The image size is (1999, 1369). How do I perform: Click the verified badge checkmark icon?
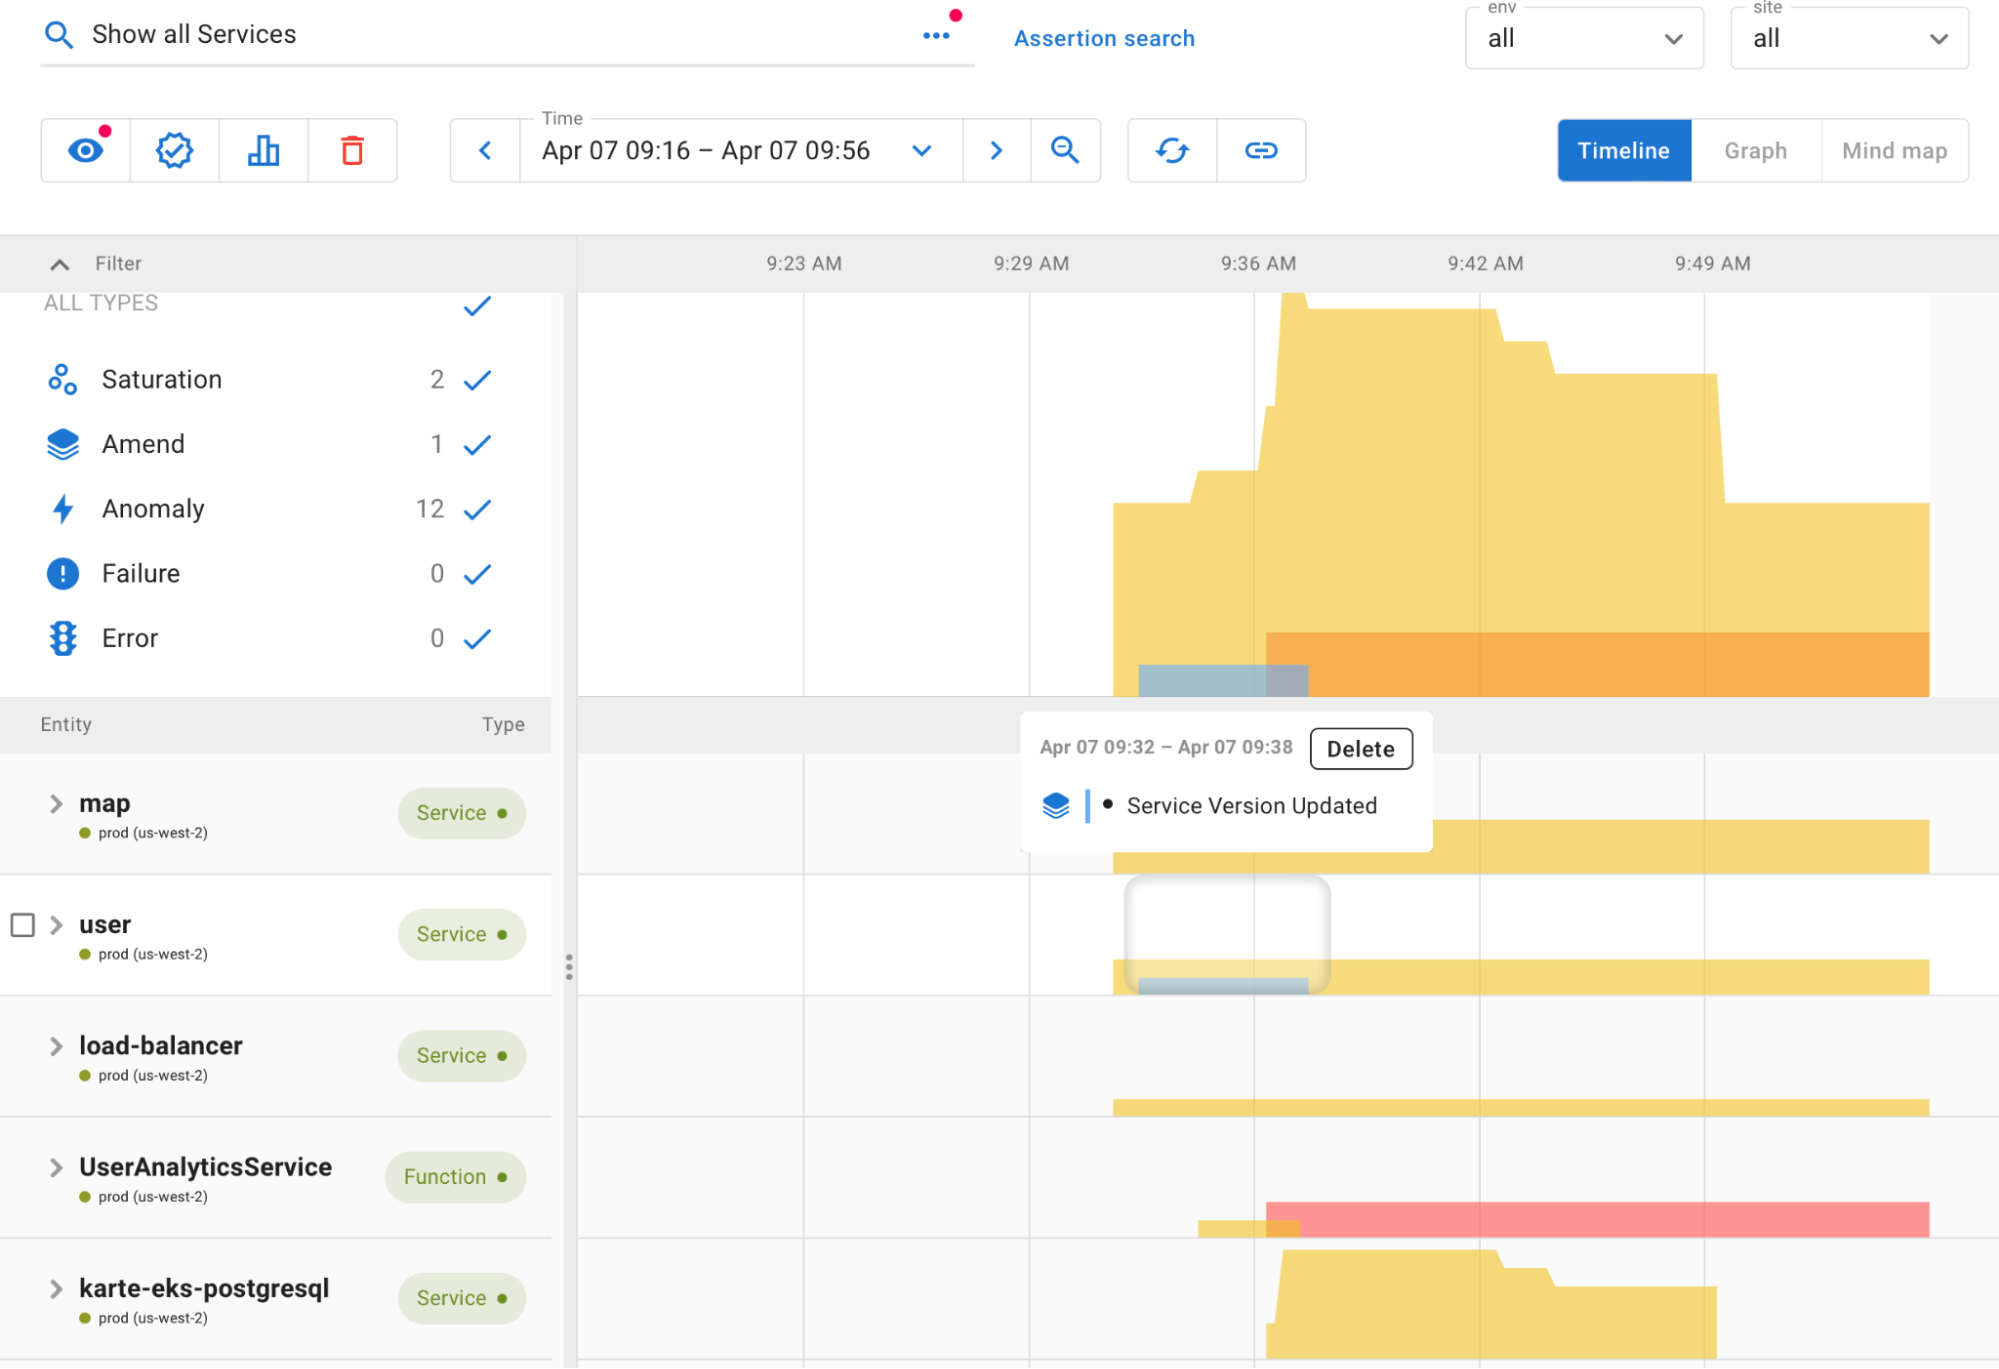click(174, 151)
